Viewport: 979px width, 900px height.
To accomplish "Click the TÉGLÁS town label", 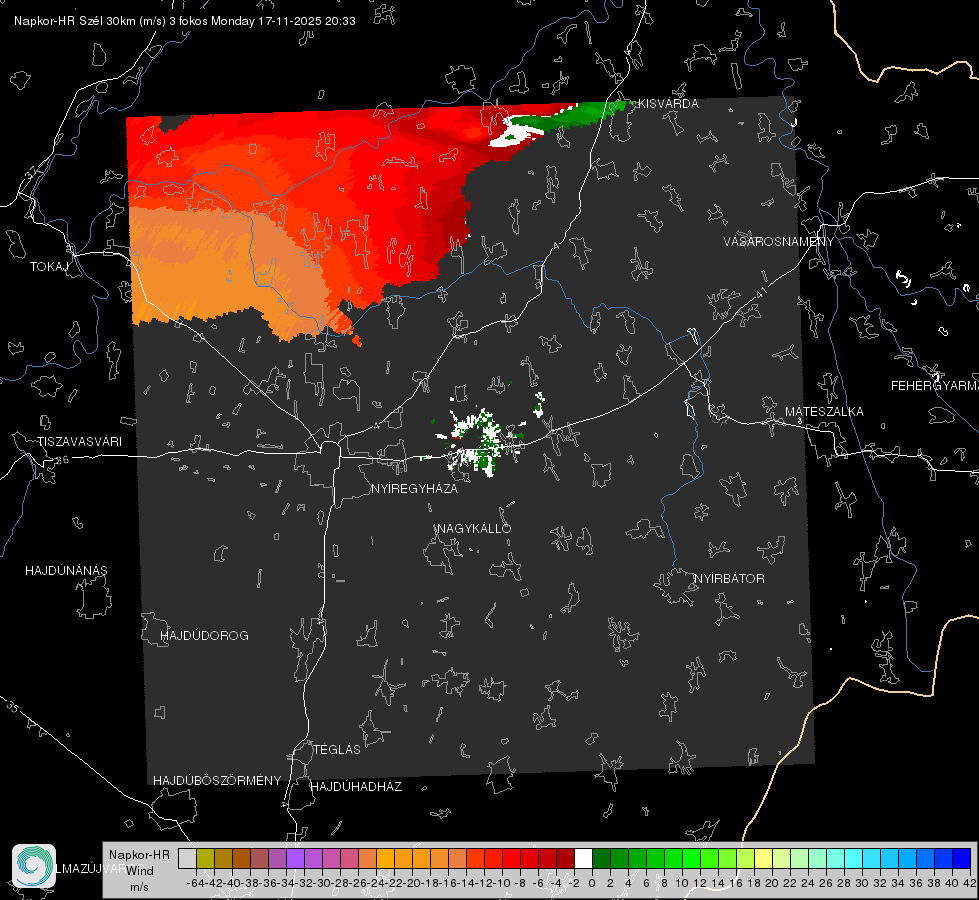I will [337, 750].
